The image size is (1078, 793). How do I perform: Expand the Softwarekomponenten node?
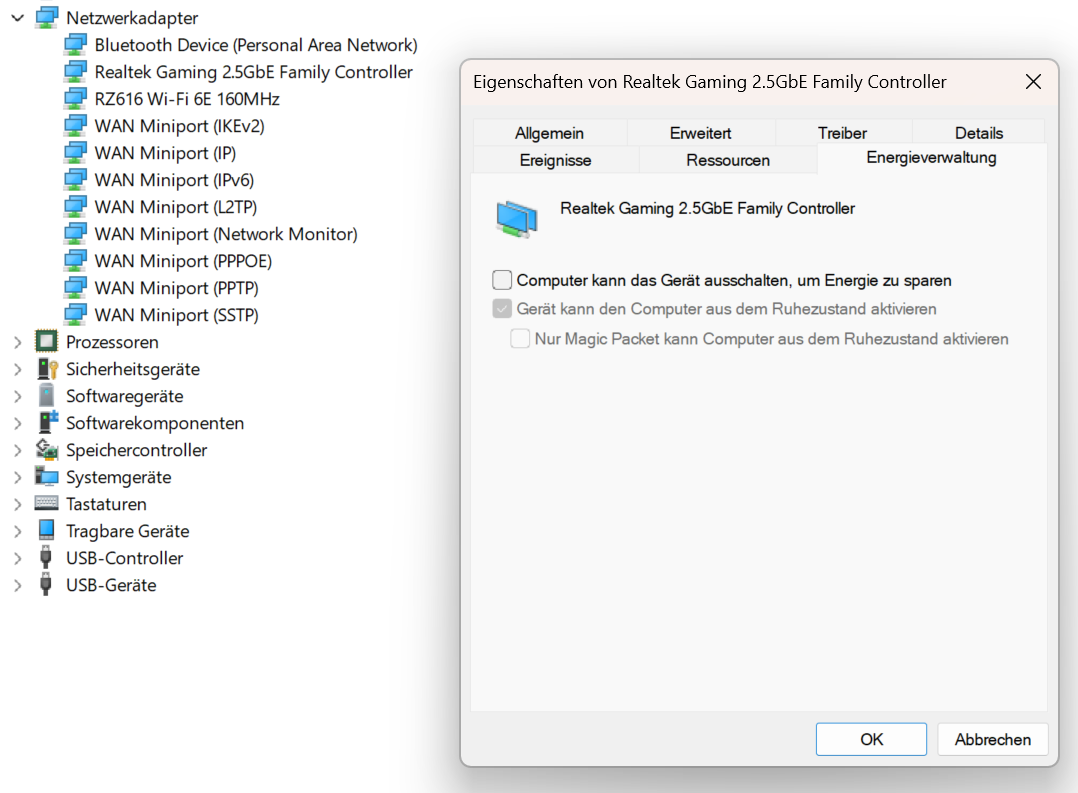coord(18,423)
